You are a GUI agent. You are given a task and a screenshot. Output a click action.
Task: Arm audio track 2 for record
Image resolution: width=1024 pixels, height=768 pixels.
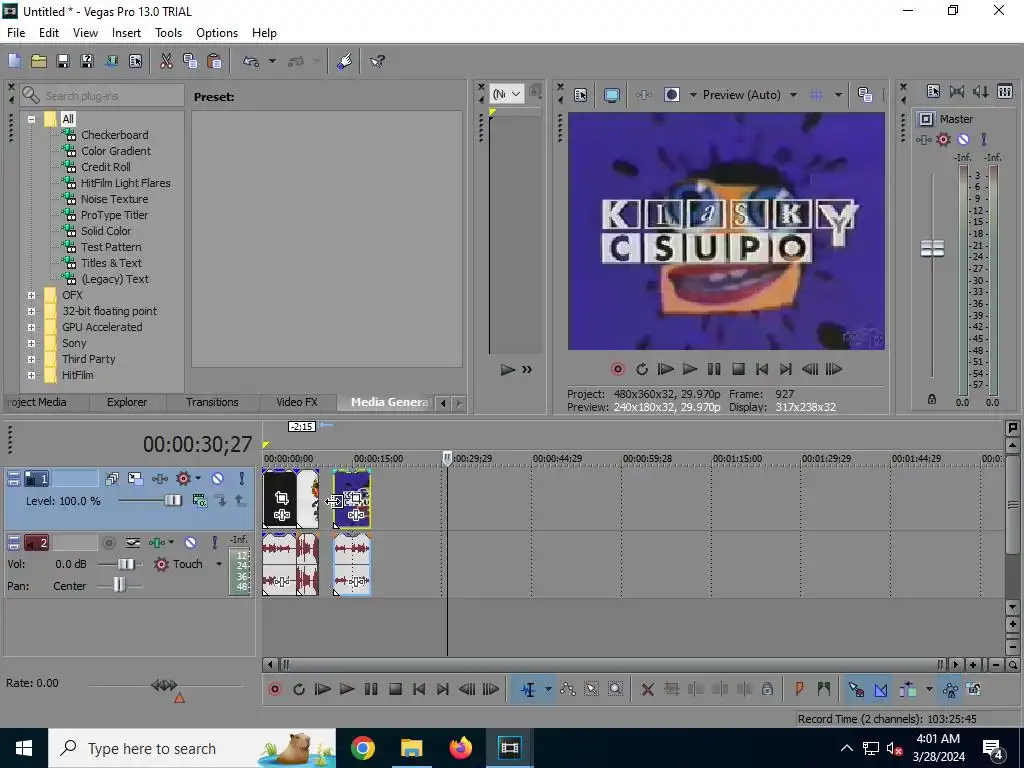(109, 543)
